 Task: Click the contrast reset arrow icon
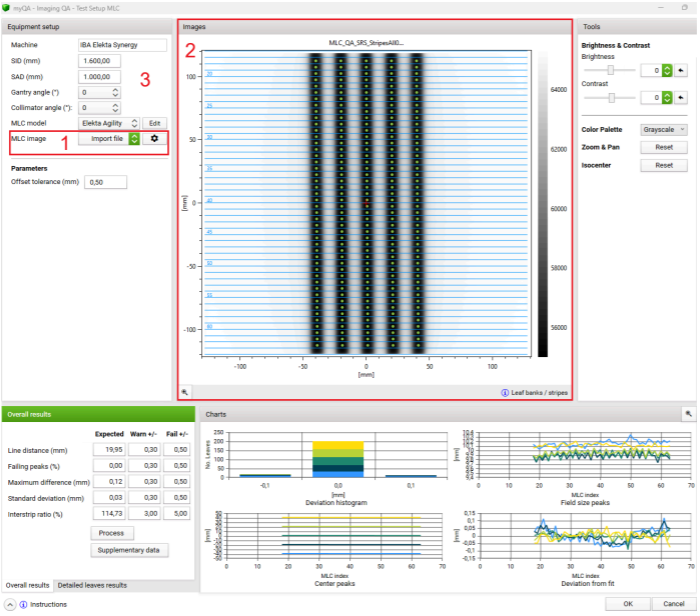pyautogui.click(x=681, y=97)
